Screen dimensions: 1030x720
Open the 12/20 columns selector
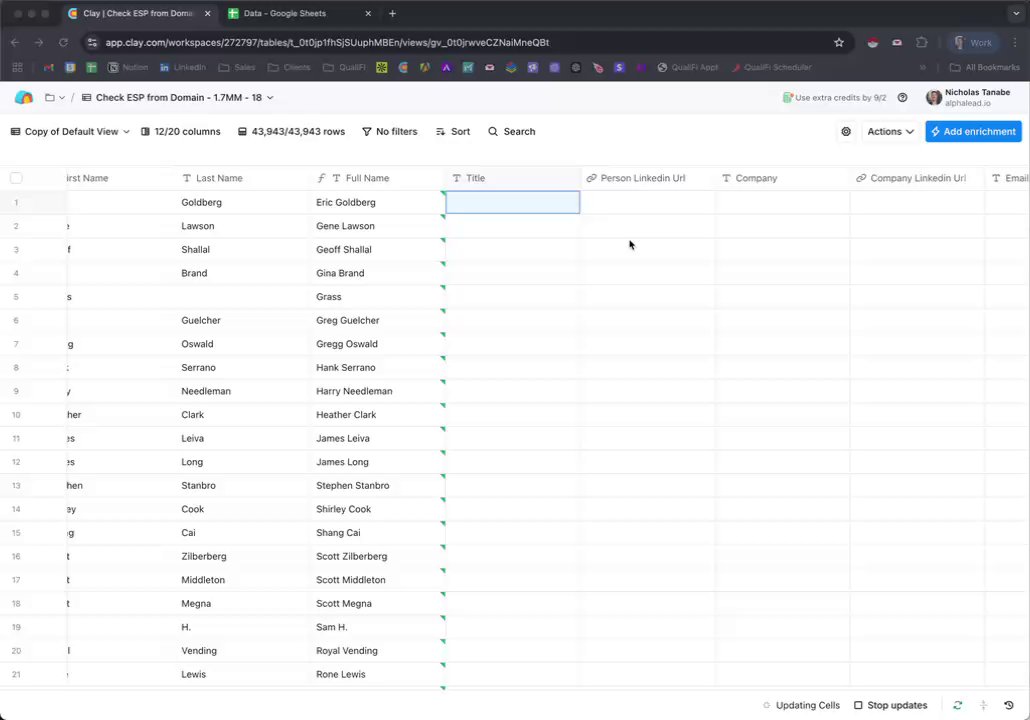[x=181, y=131]
